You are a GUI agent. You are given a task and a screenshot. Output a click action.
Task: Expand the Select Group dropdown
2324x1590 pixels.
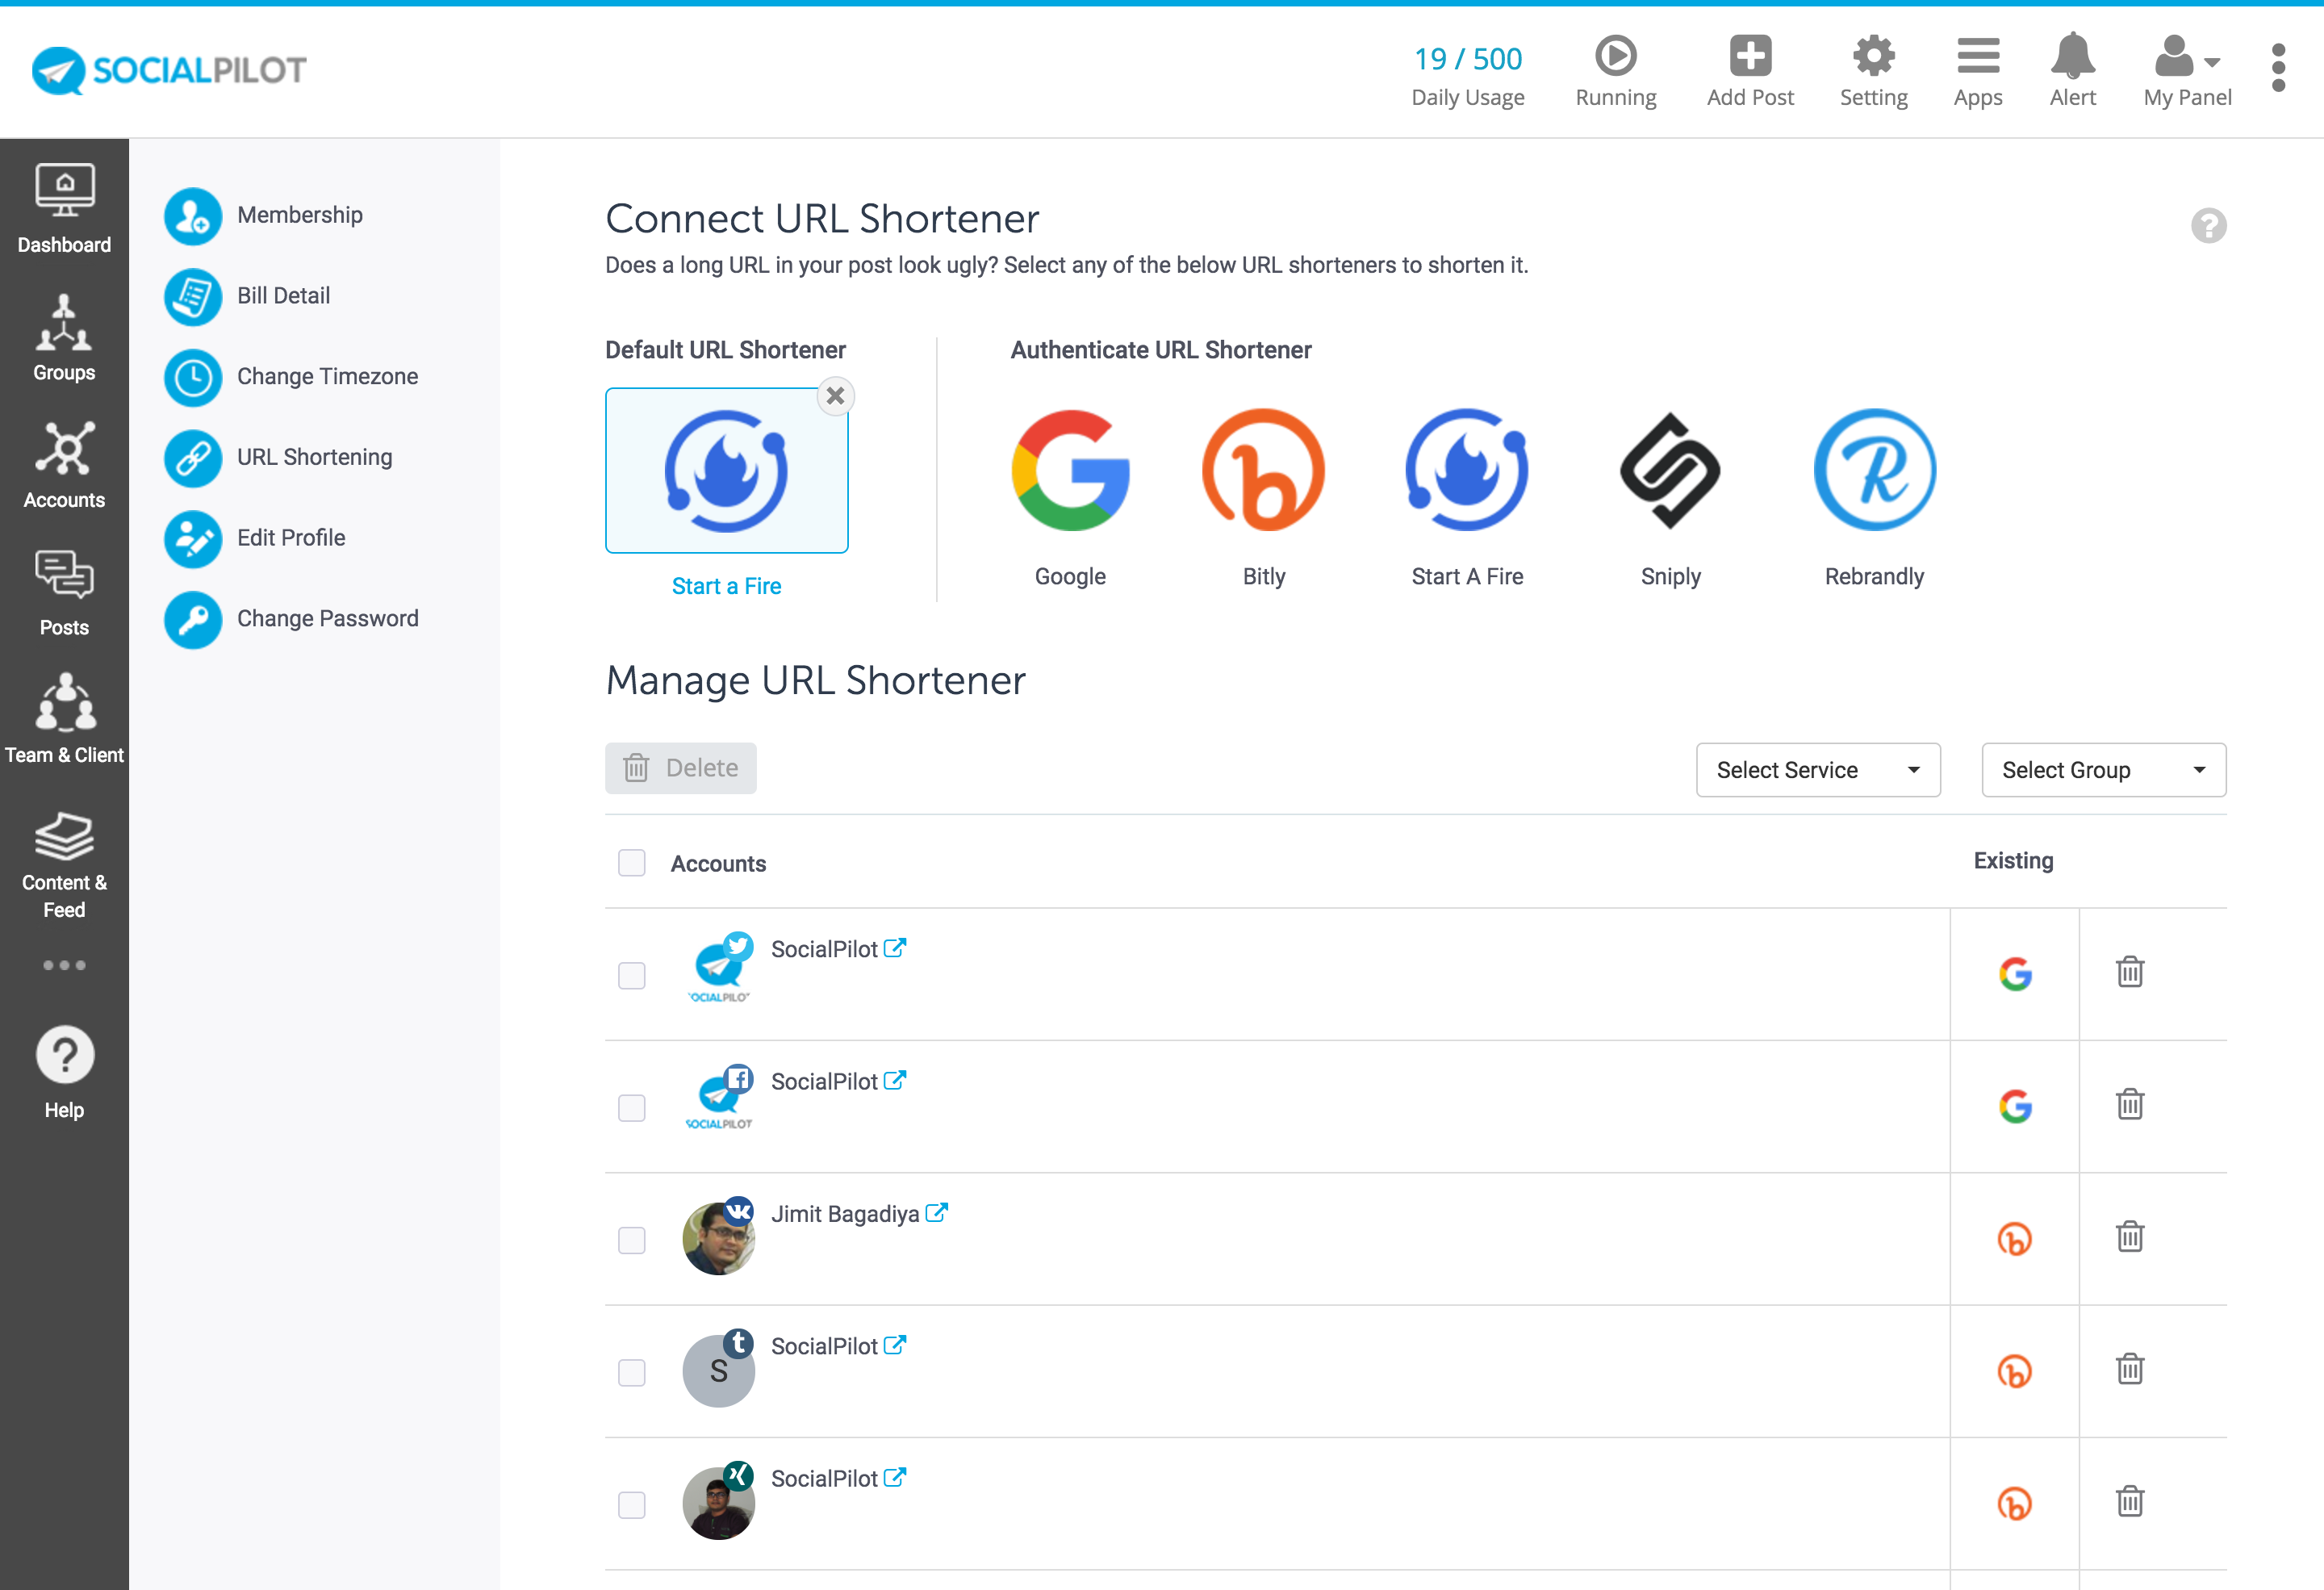click(x=2103, y=770)
